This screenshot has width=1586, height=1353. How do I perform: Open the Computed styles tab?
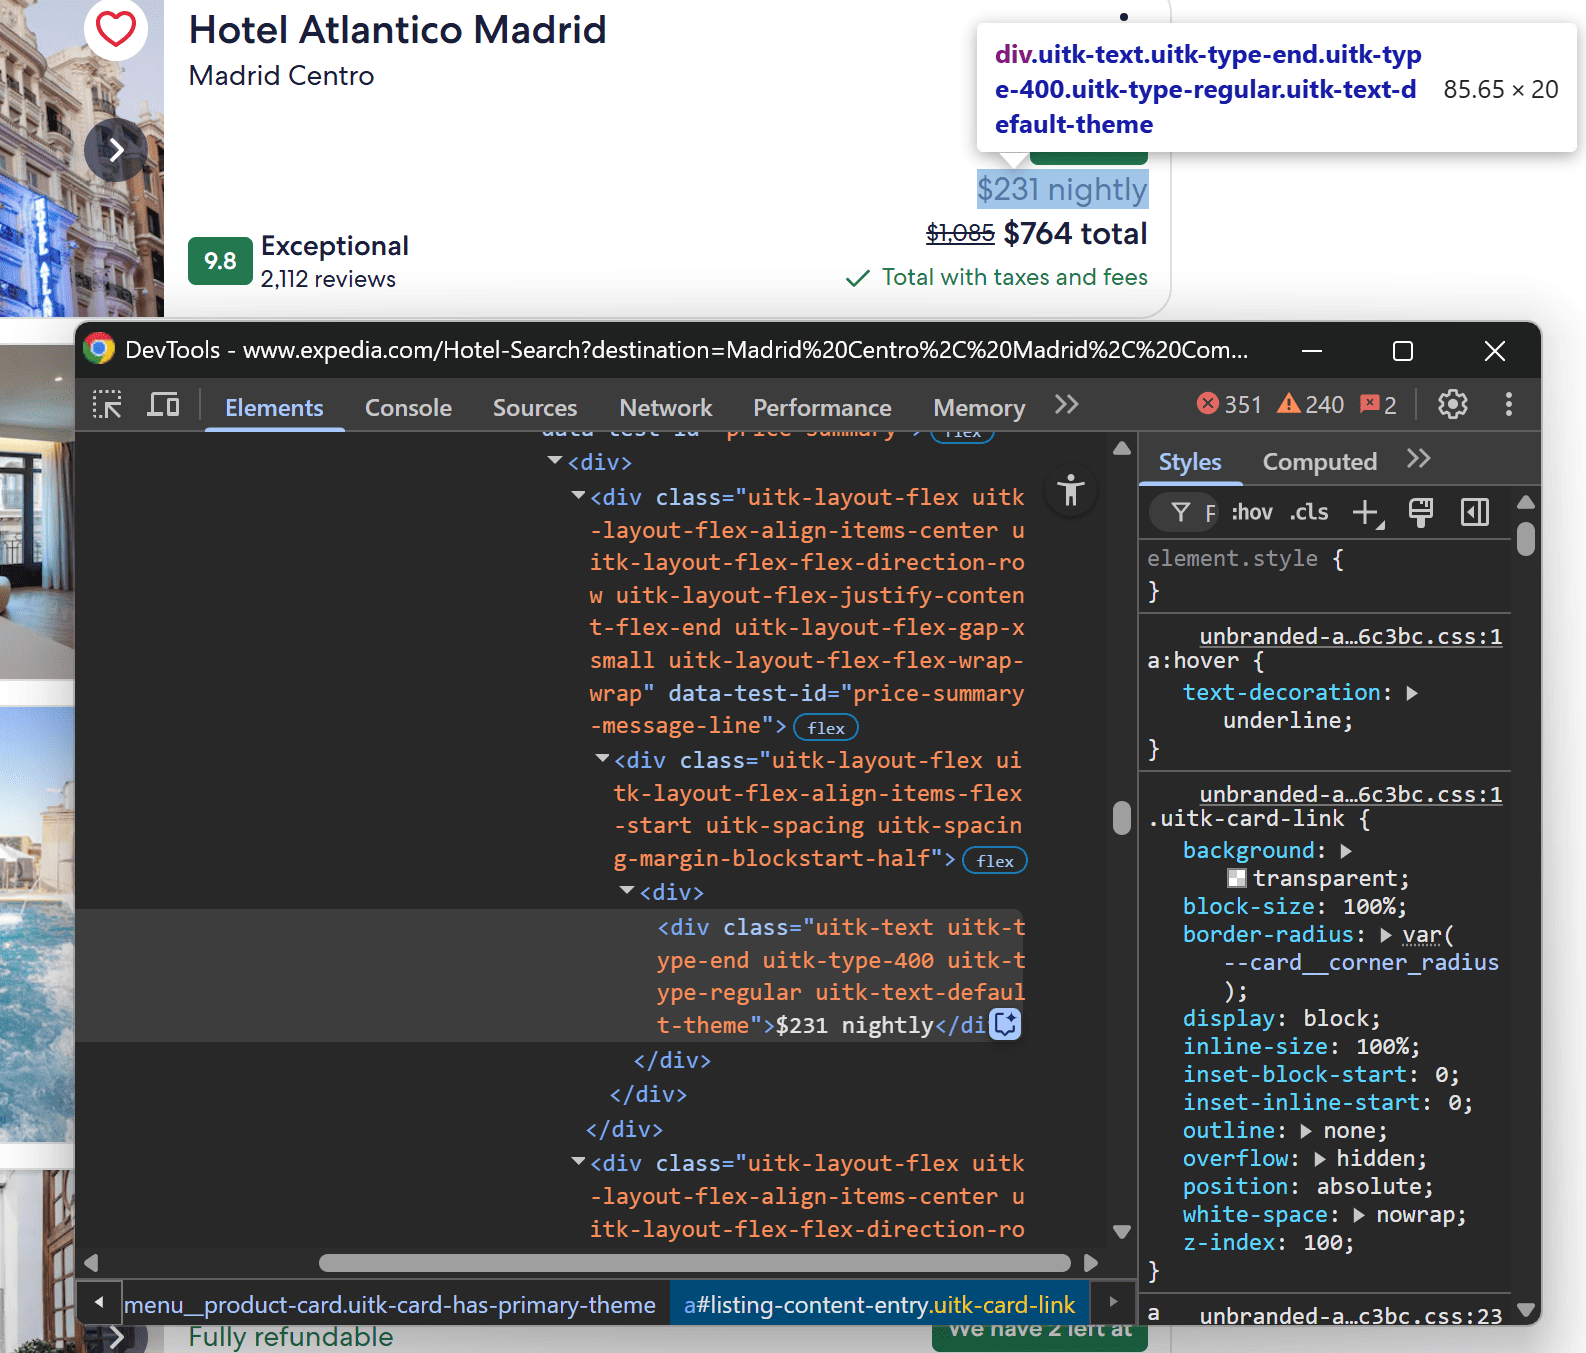(1320, 462)
